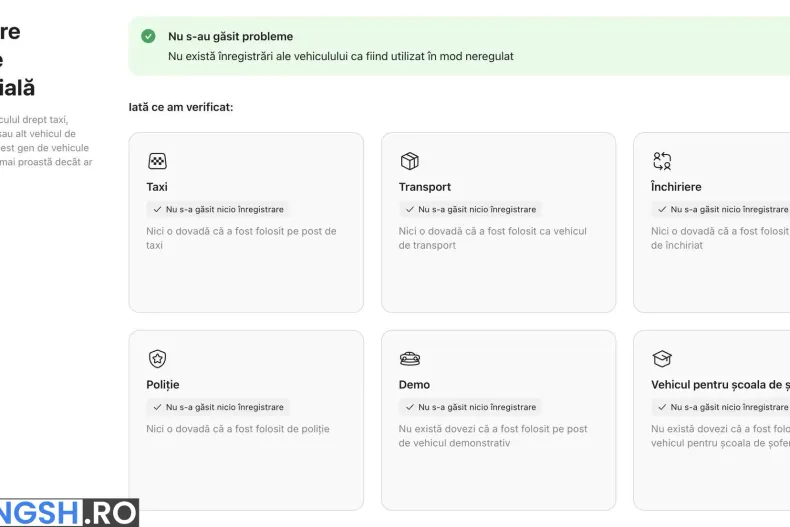Screen dimensions: 790x527
Task: Click the Demo card title
Action: coord(414,385)
